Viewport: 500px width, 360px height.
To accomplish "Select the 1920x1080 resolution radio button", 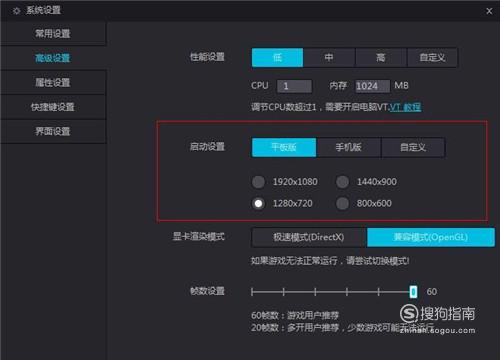I will [258, 182].
